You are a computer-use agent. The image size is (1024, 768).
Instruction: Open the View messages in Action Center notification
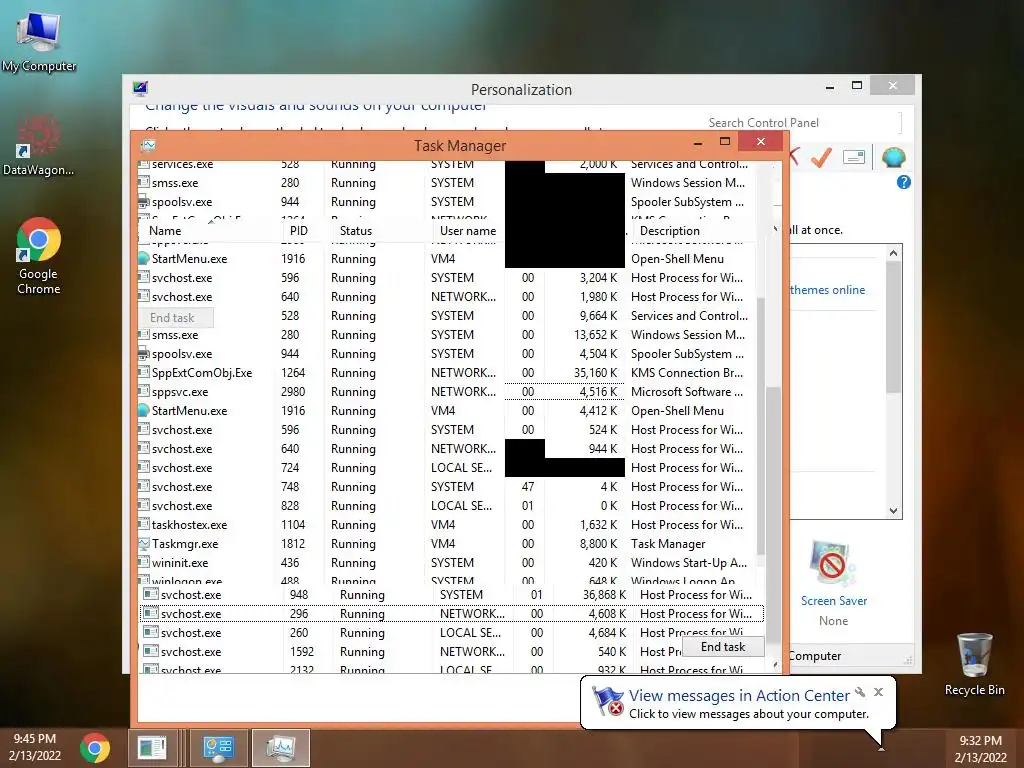click(x=739, y=696)
